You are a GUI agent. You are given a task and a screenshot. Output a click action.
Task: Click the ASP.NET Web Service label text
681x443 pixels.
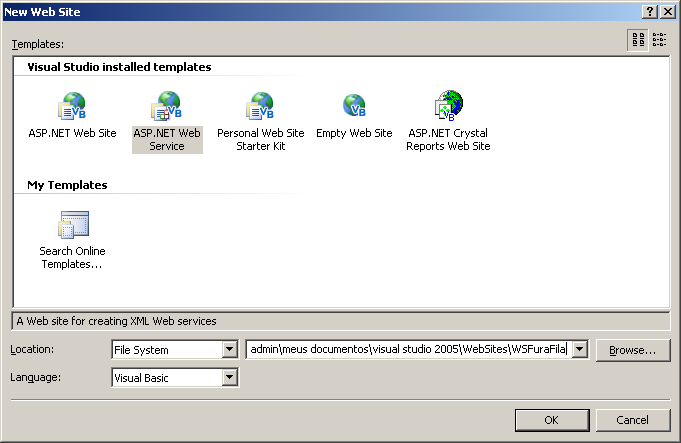(166, 139)
